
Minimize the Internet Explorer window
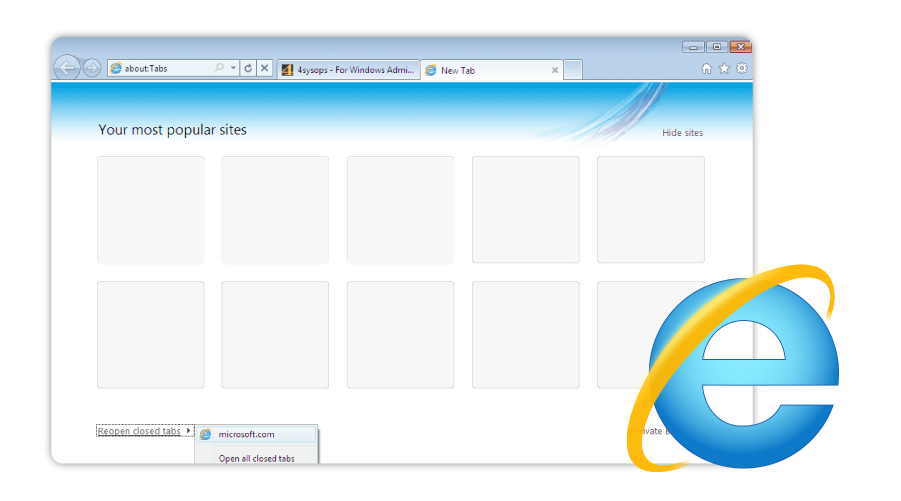click(x=693, y=47)
